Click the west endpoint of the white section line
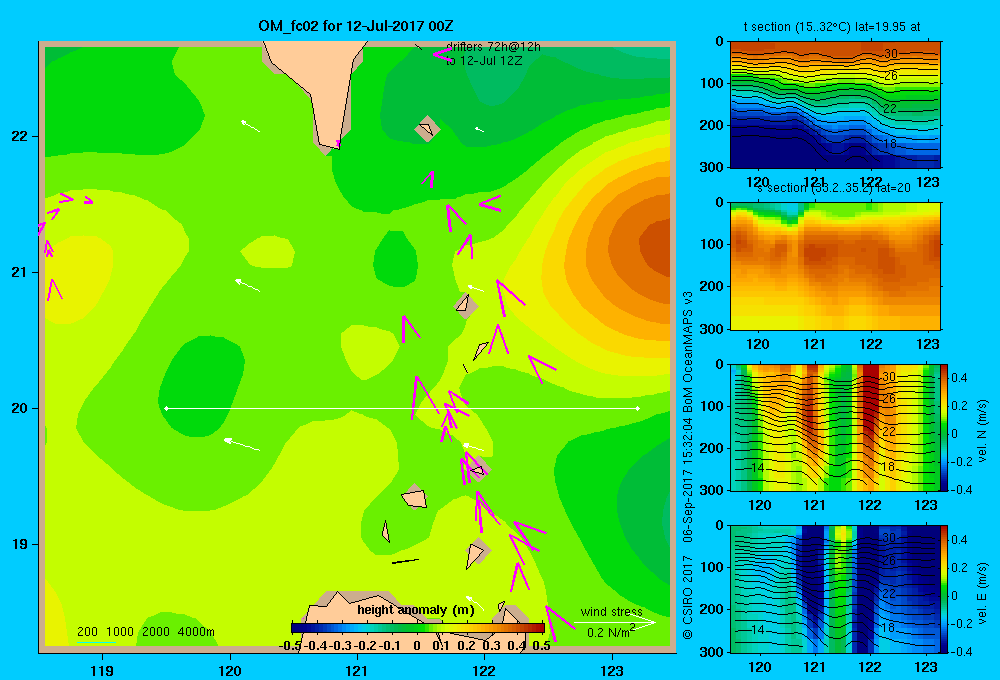This screenshot has height=680, width=1000. 166,408
